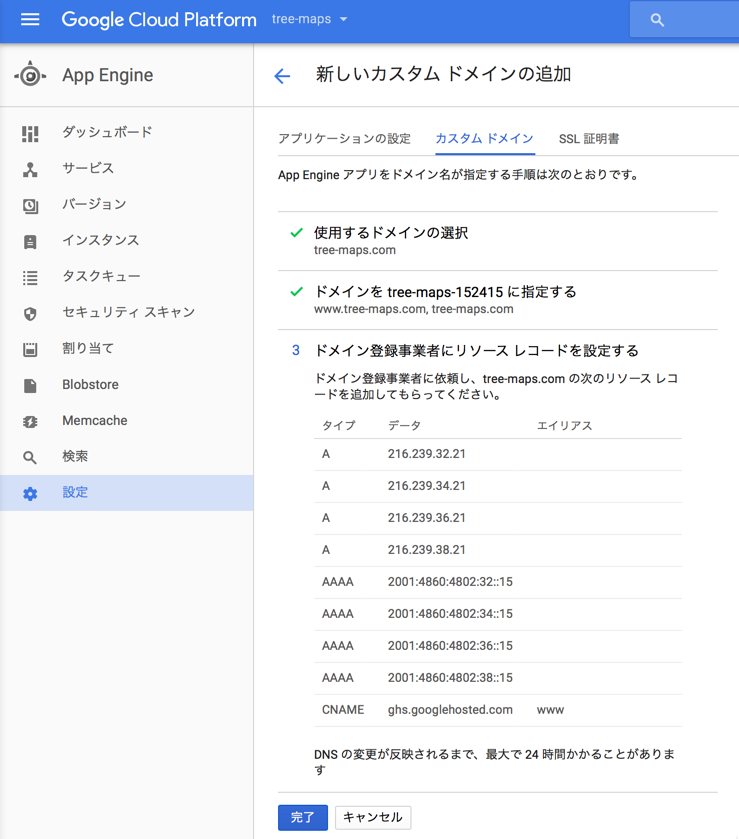Click the Blobstore file icon

point(30,386)
